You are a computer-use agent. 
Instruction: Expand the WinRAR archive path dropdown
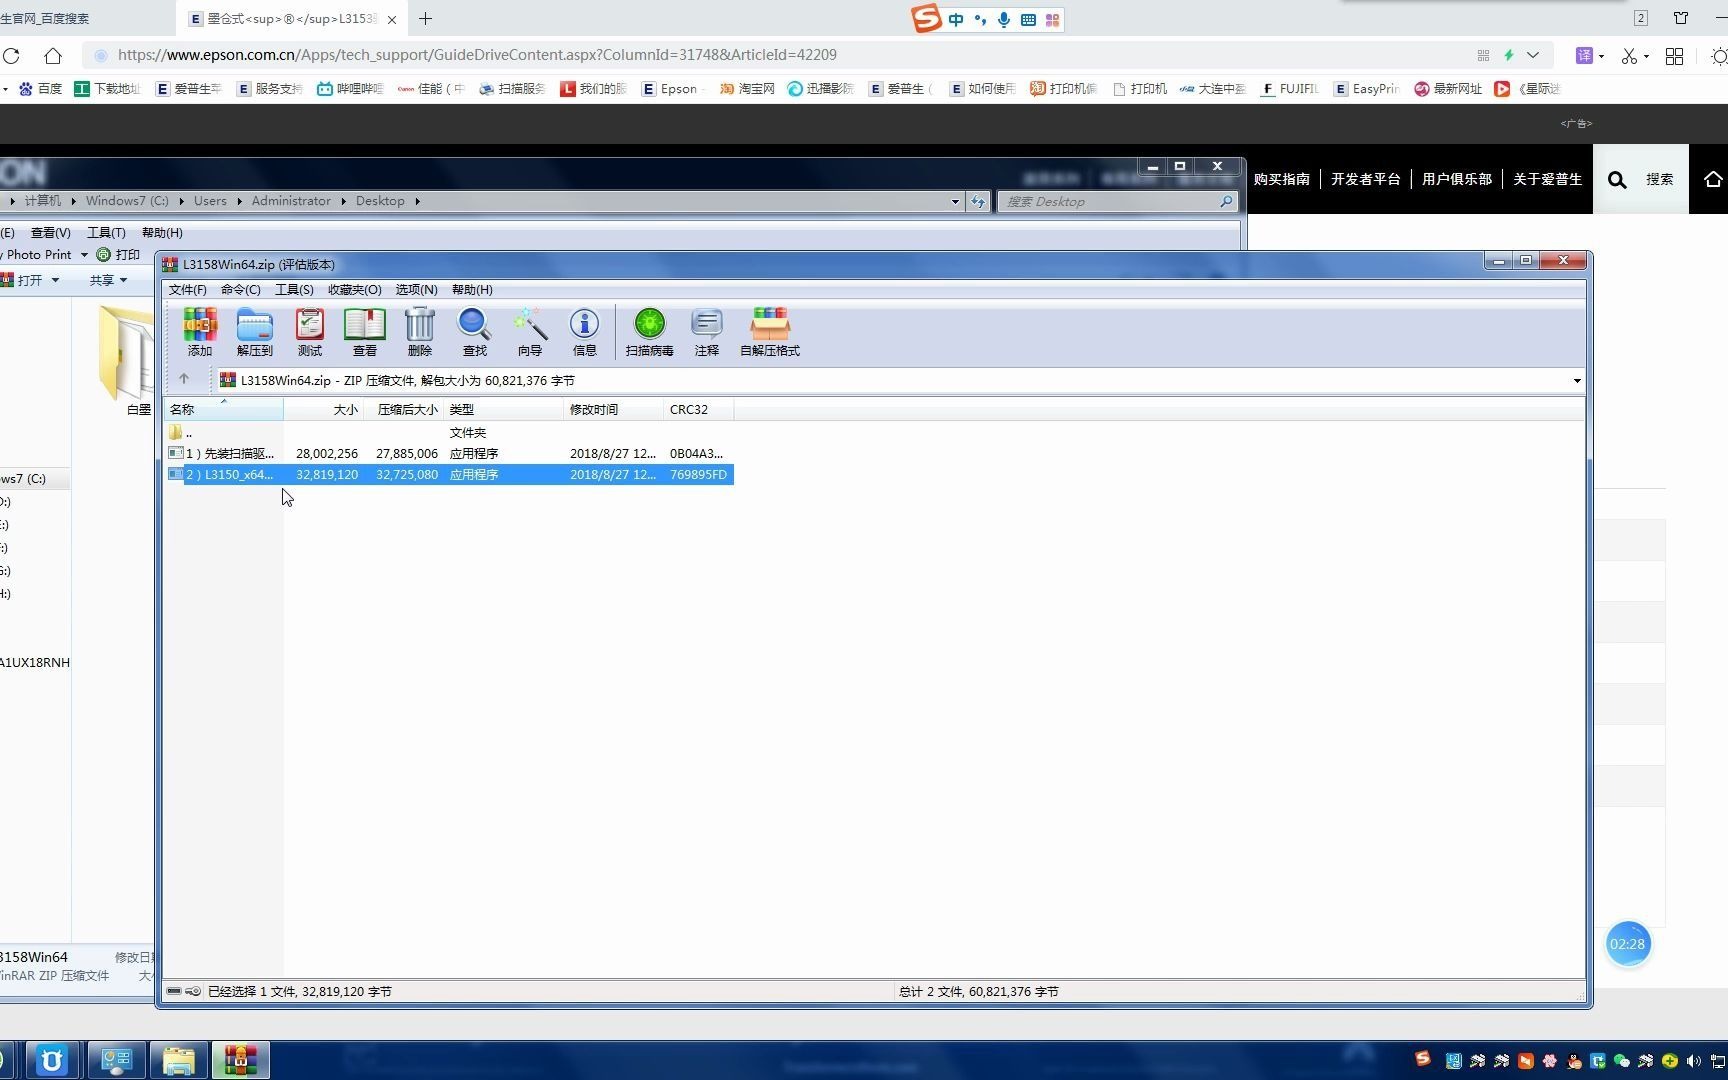click(1577, 380)
